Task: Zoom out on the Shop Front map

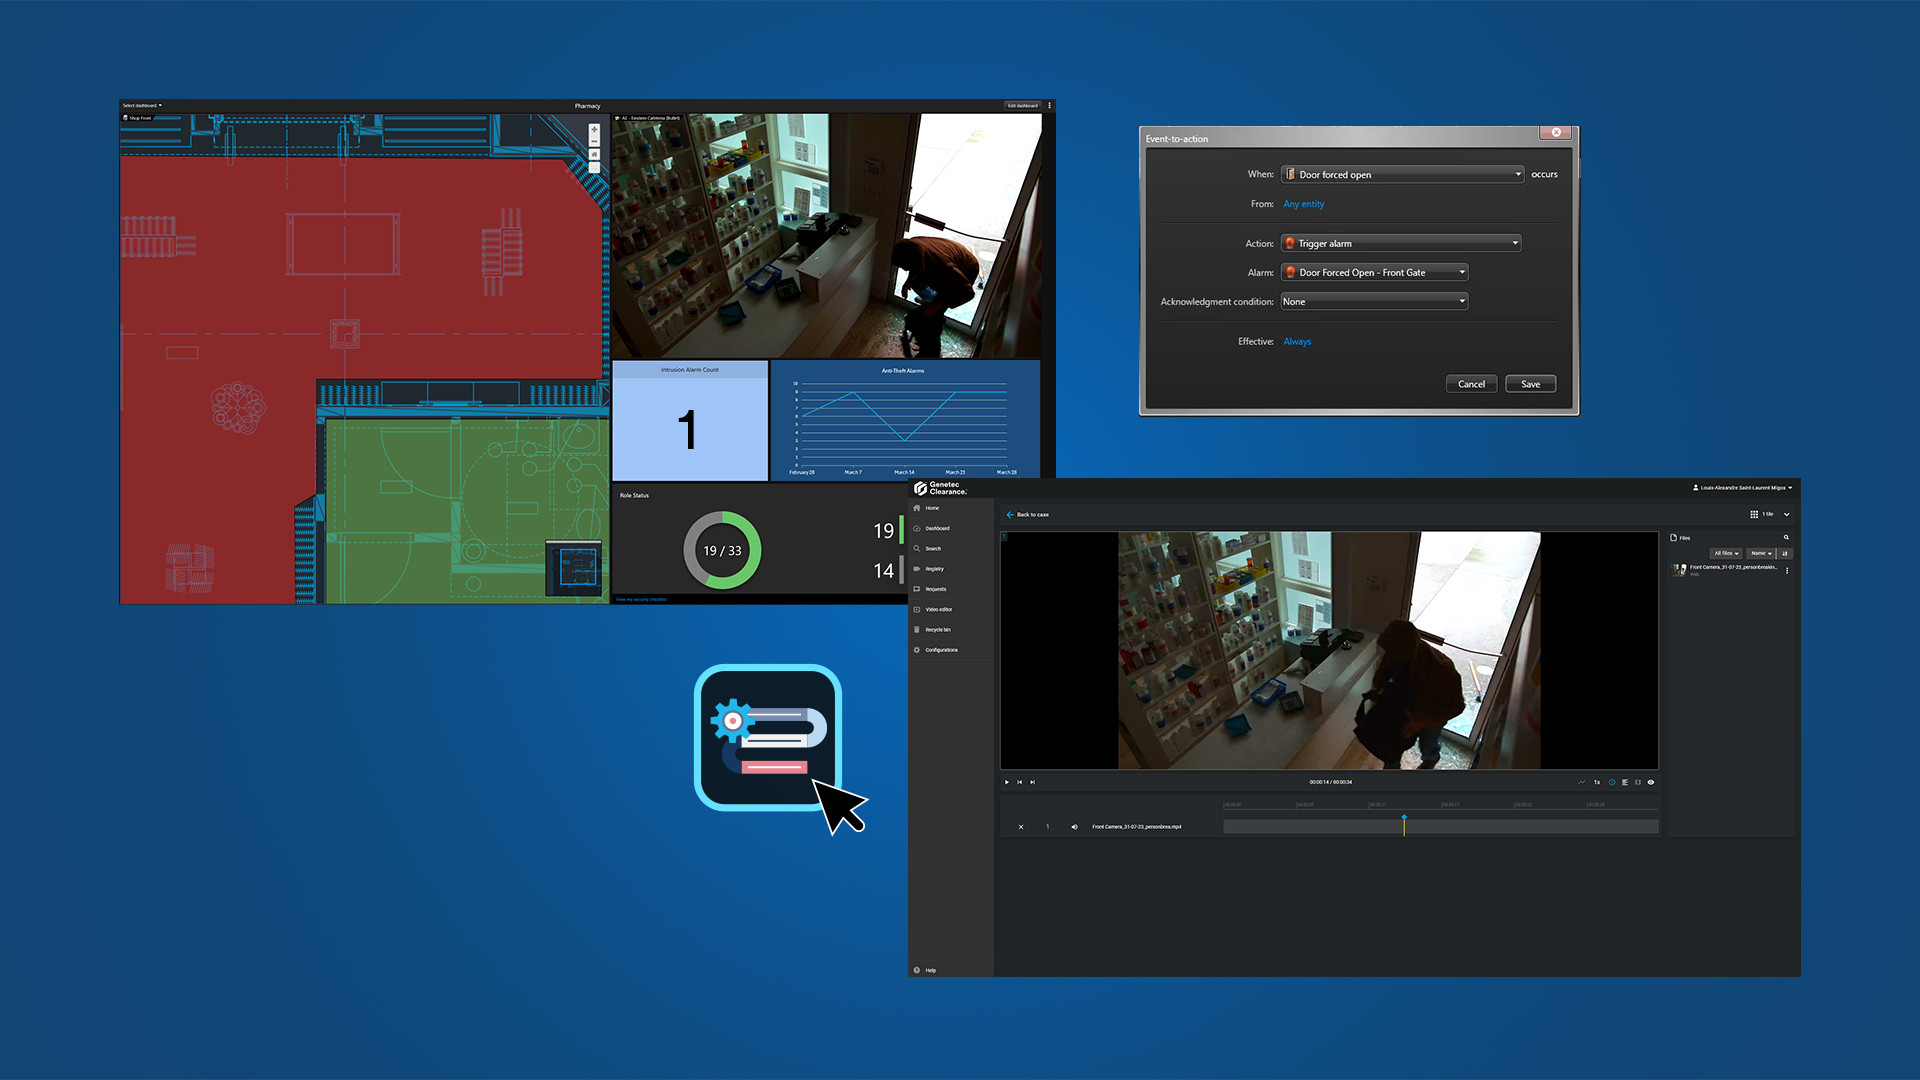Action: (594, 142)
